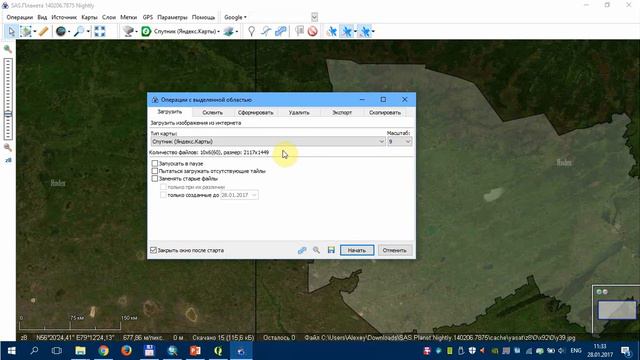Screen dimensions: 640x360
Task: Open File Explorer from the taskbar
Action: point(80,351)
